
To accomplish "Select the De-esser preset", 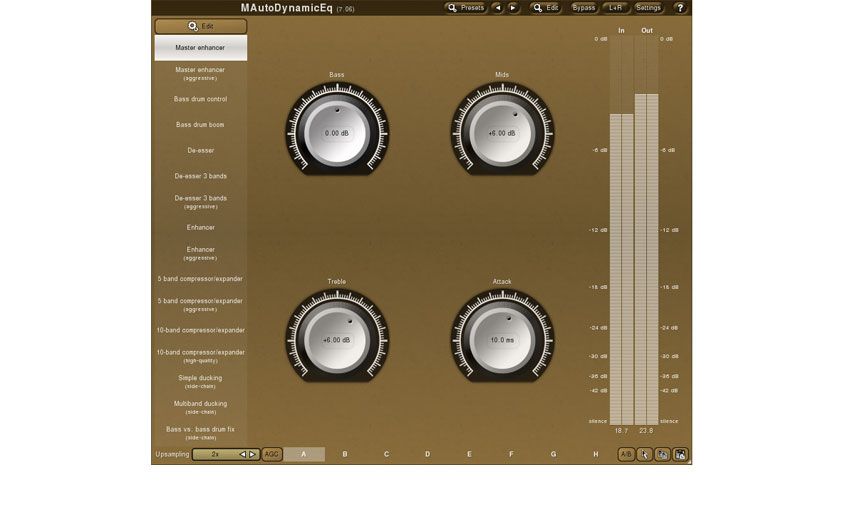I will (201, 151).
